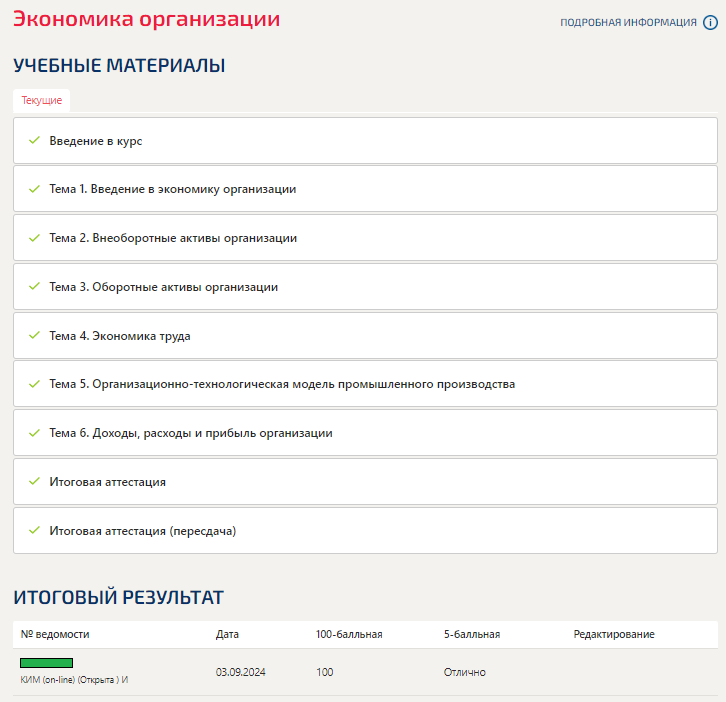The height and width of the screenshot is (702, 726).
Task: Click the green checkmark beside Введение в курс
Action: (34, 140)
